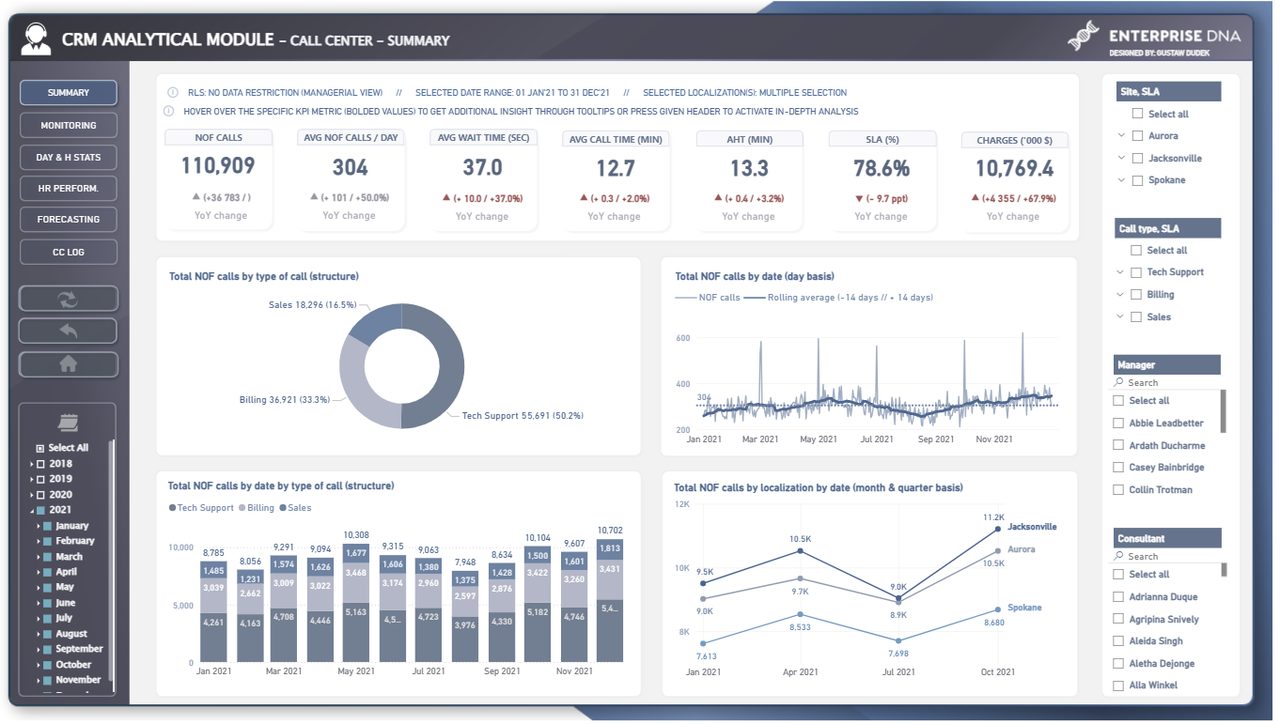Tick manager Abbie Leadbetter

click(1118, 423)
